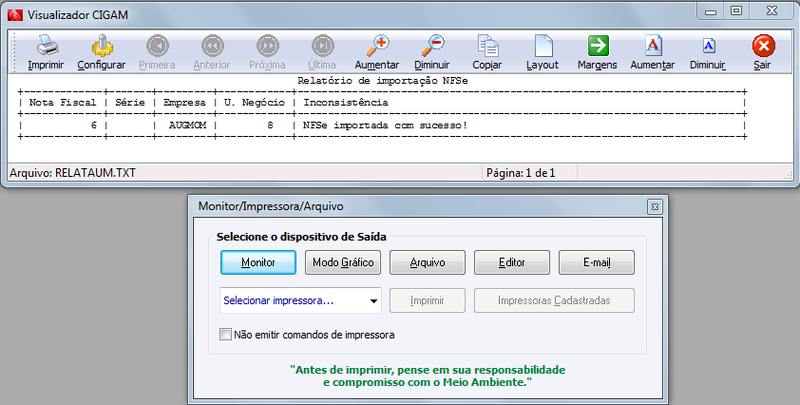Maximize the Visualizador CIGAM window
This screenshot has height=405, width=800.
(x=736, y=11)
